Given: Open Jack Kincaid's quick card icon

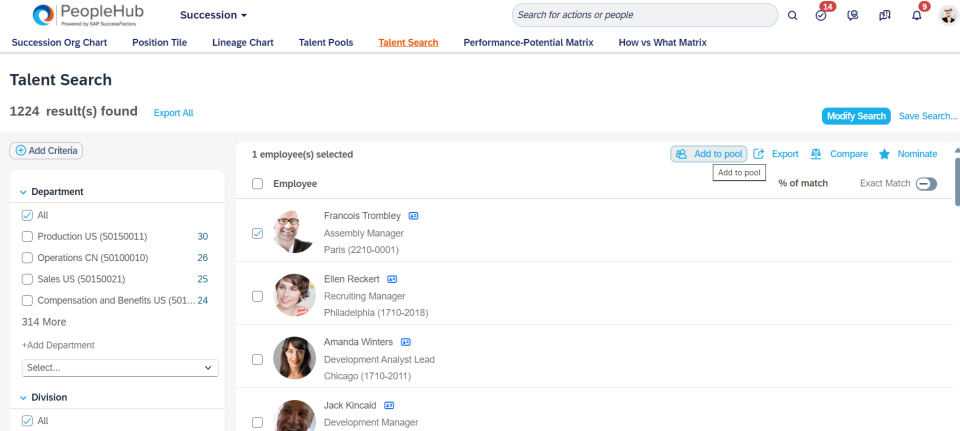Looking at the screenshot, I should click(389, 405).
